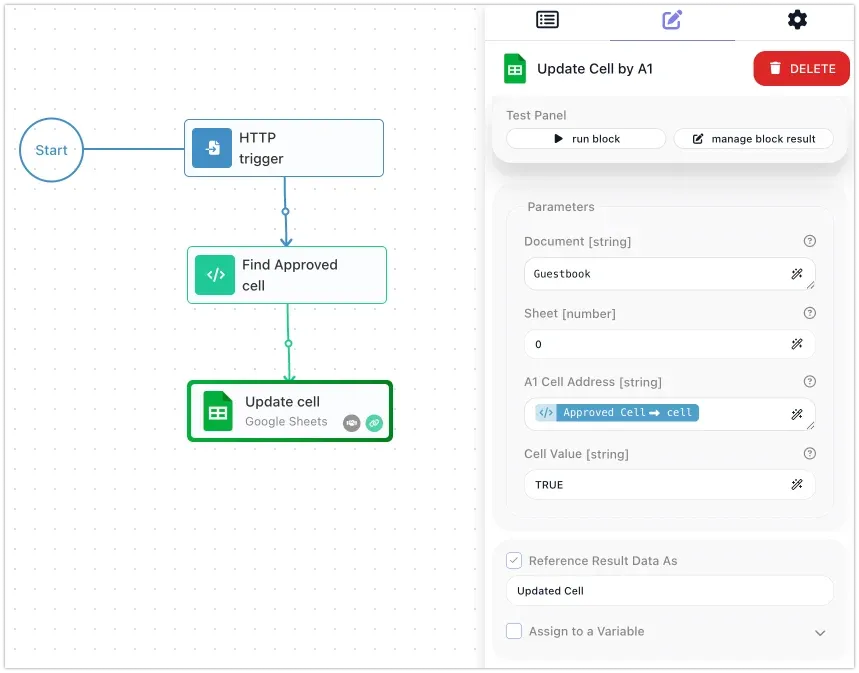Switch to the edit block tab
859x673 pixels.
[x=672, y=20]
